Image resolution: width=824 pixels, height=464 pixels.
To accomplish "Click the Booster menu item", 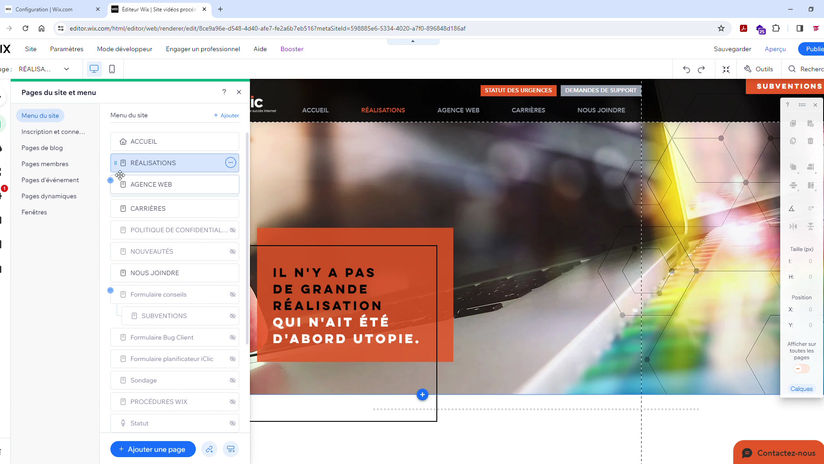I will coord(292,49).
